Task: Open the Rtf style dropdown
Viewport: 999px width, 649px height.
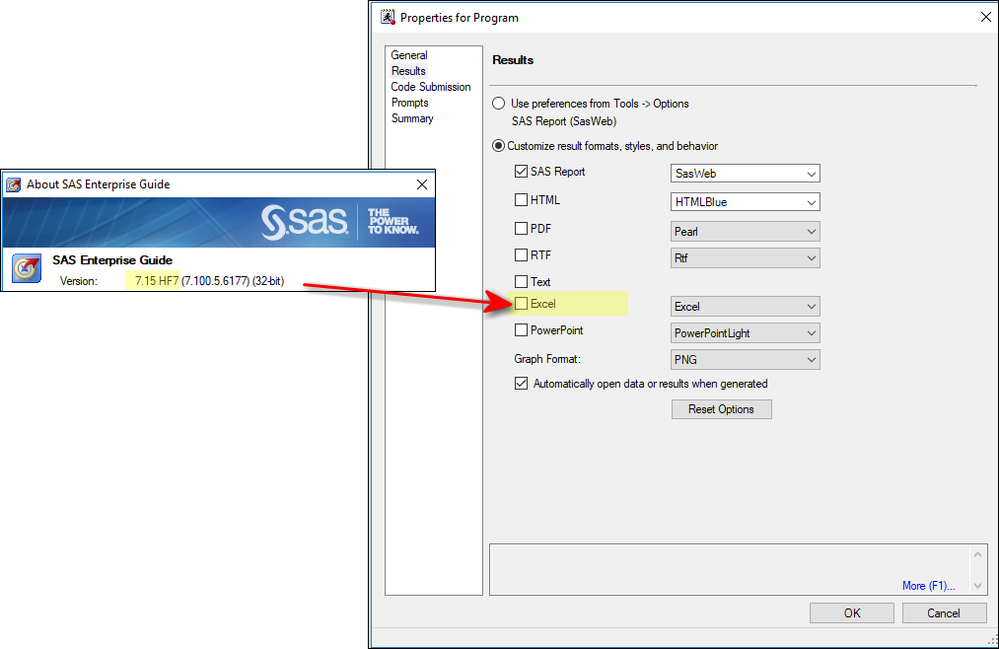Action: (x=745, y=258)
